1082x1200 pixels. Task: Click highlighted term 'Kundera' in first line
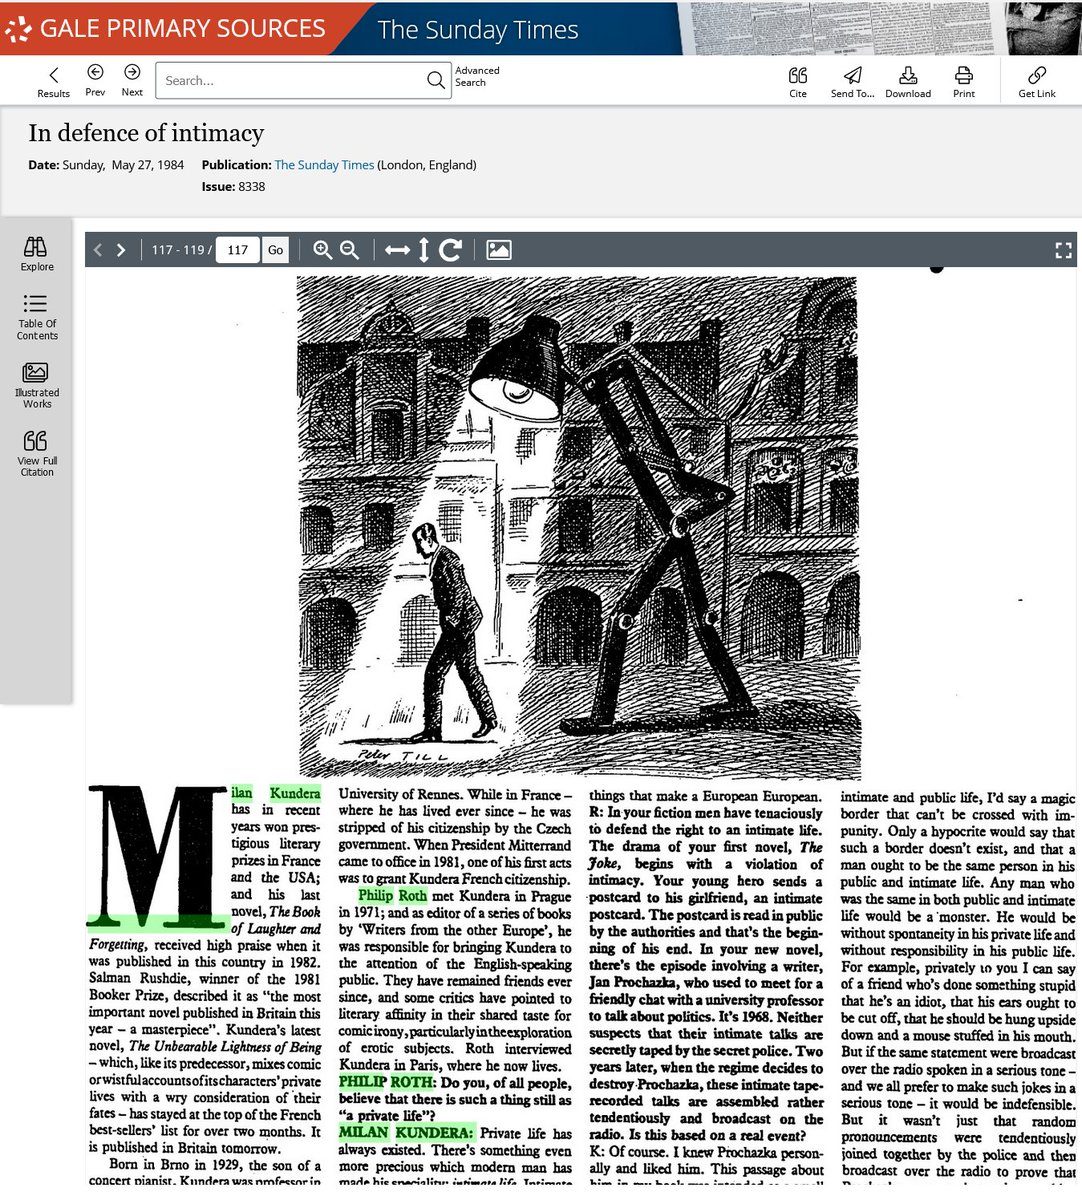(295, 793)
